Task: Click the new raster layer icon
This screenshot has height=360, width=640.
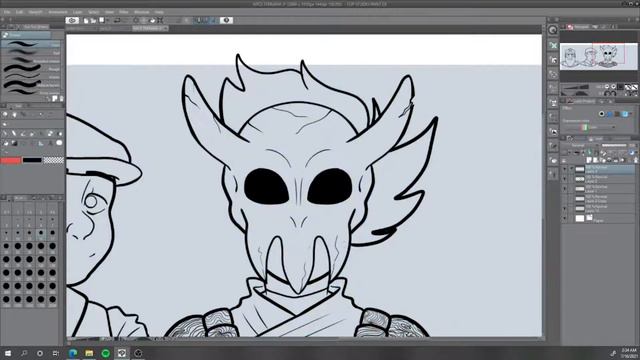Action: pyautogui.click(x=589, y=160)
